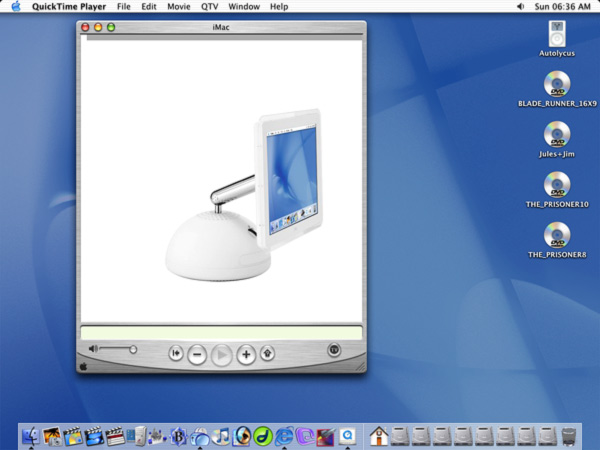Open the QuickTime TV channels button
Screen dimensions: 600x450
[334, 350]
